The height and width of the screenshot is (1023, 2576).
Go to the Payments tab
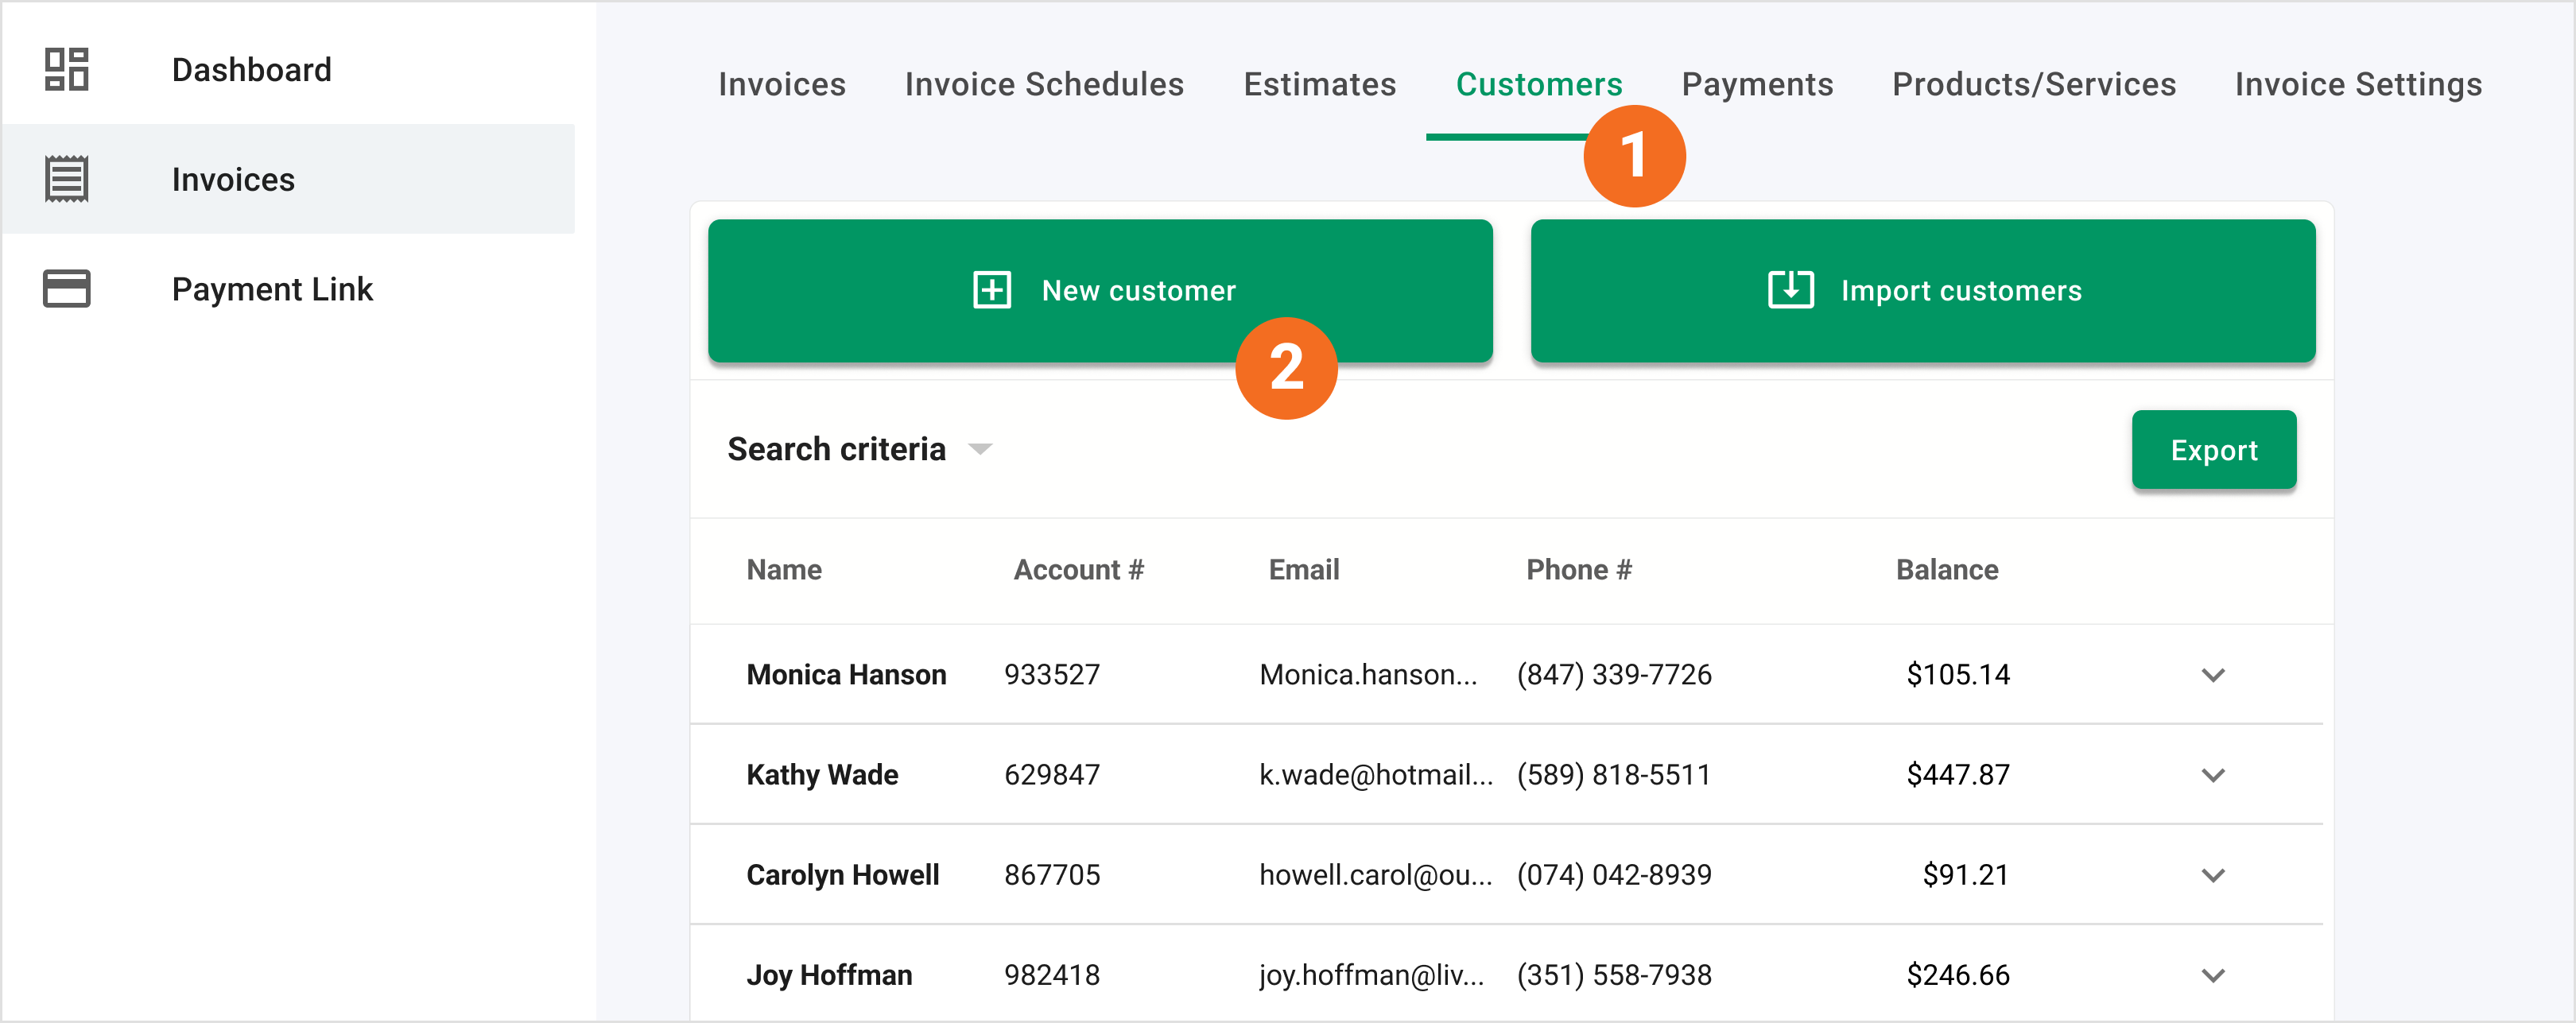pyautogui.click(x=1757, y=85)
